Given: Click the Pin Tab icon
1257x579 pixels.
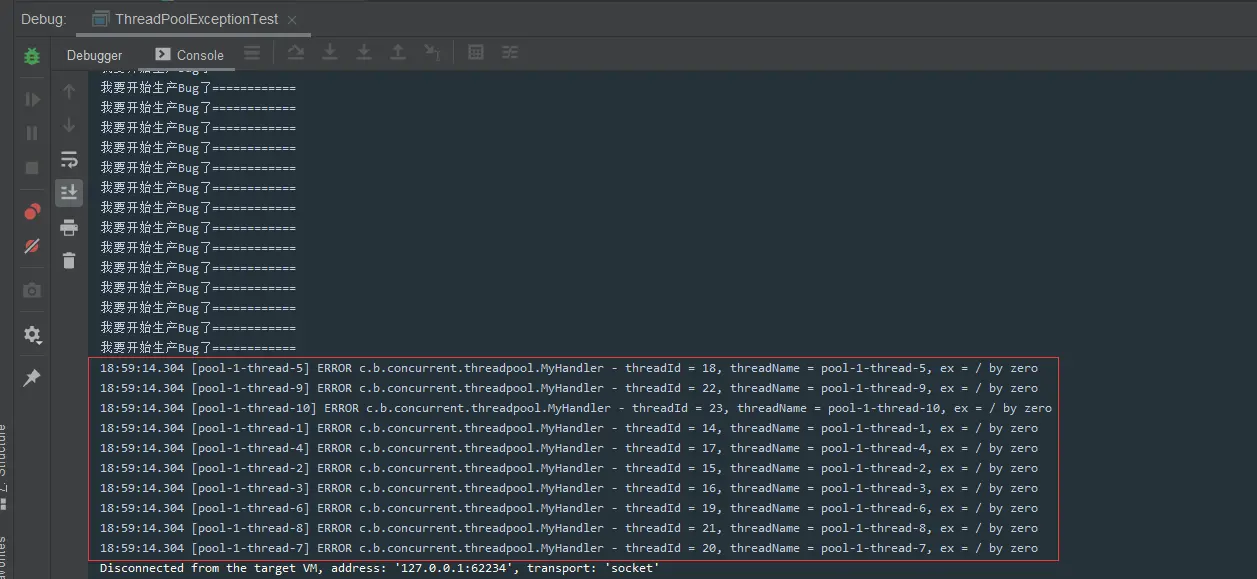Looking at the screenshot, I should (32, 378).
